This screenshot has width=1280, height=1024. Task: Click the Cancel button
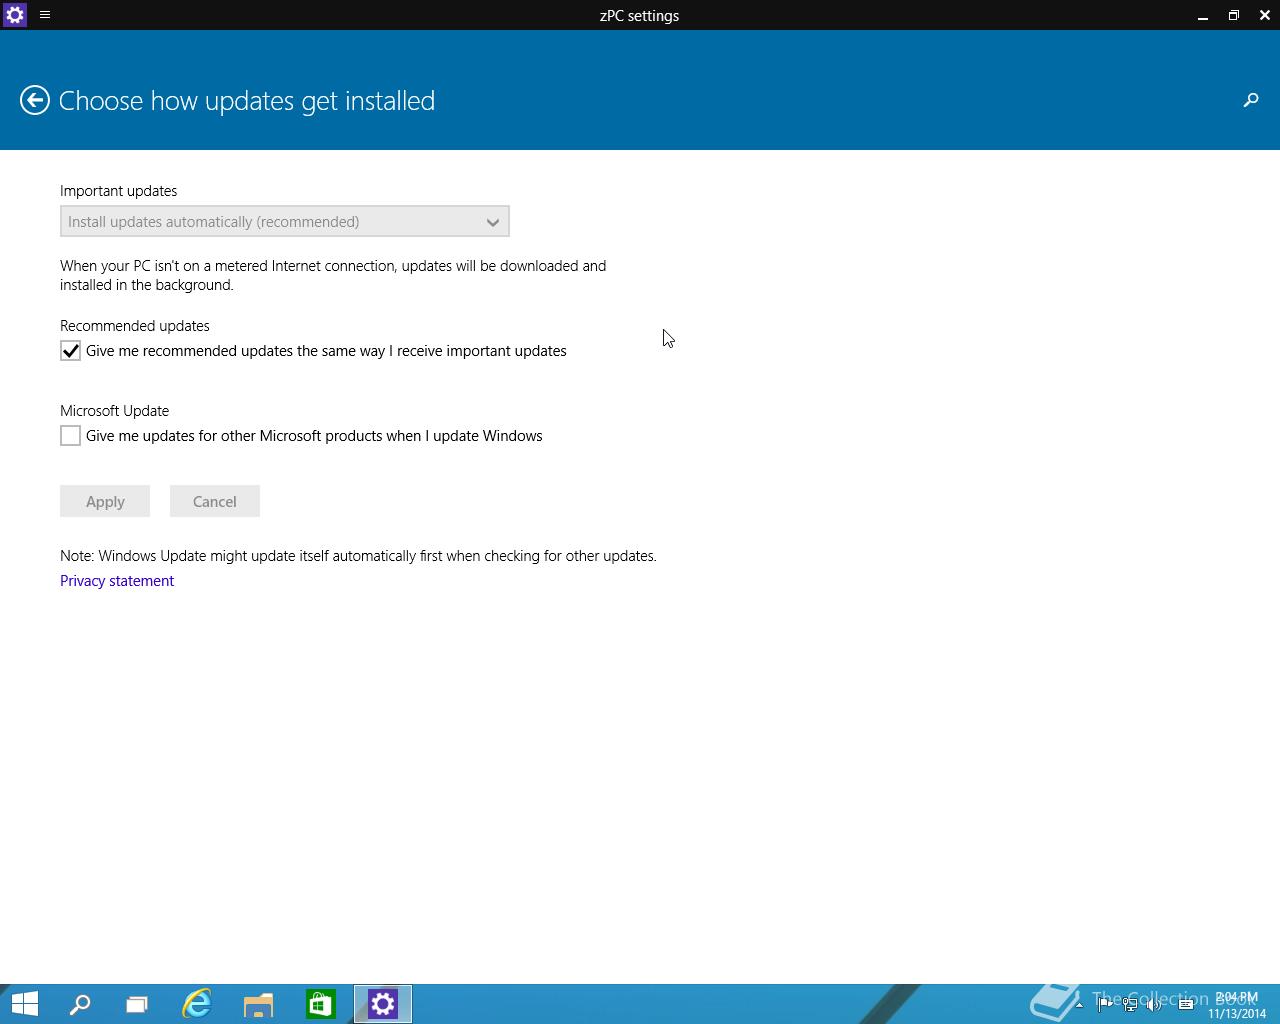[x=215, y=501]
